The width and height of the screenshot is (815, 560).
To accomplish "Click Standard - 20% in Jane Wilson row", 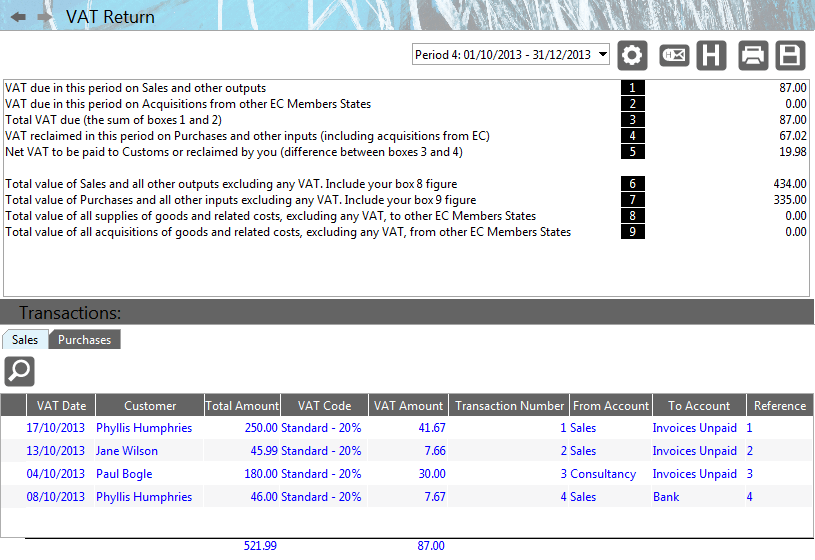I will [321, 451].
